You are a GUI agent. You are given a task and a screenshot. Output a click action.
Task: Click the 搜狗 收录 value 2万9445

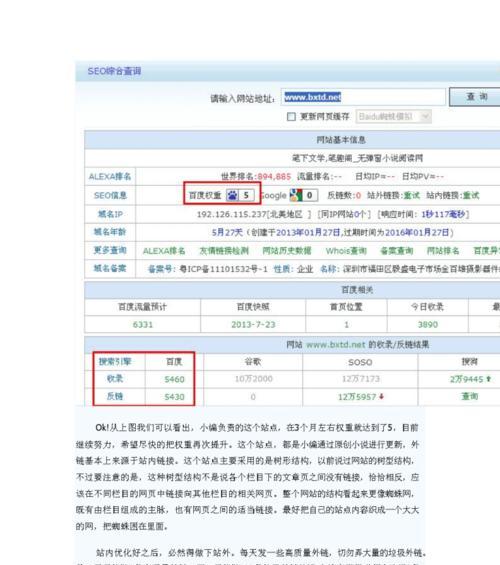coord(466,379)
